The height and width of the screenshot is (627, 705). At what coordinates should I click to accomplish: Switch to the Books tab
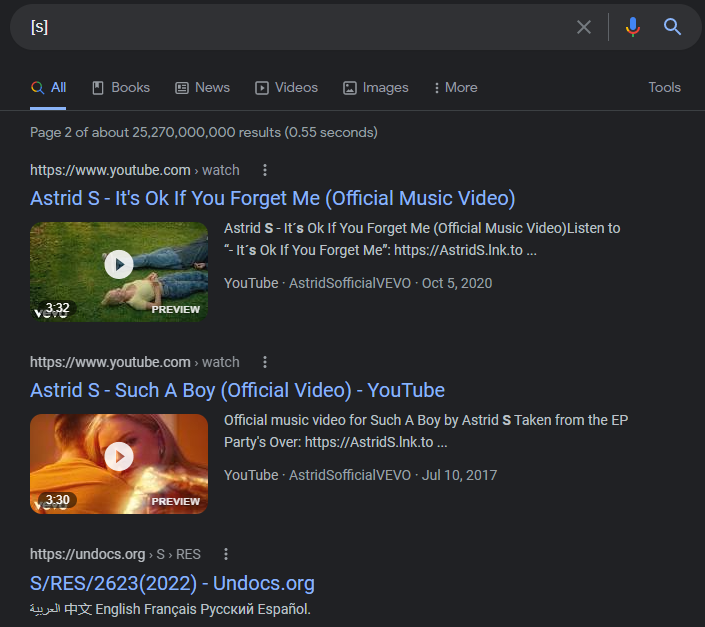[121, 88]
